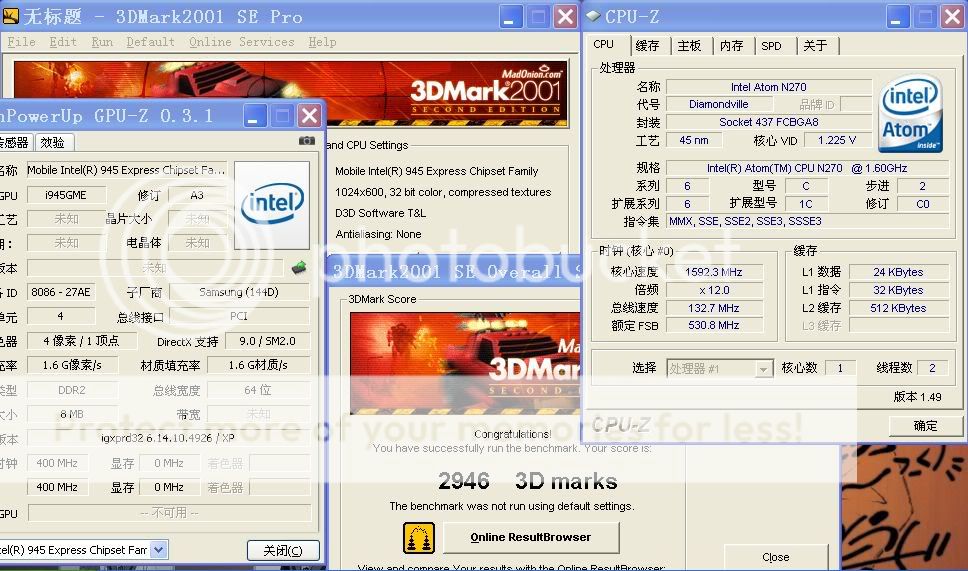Click the Antialiasing: None text
The width and height of the screenshot is (968, 571).
click(378, 234)
